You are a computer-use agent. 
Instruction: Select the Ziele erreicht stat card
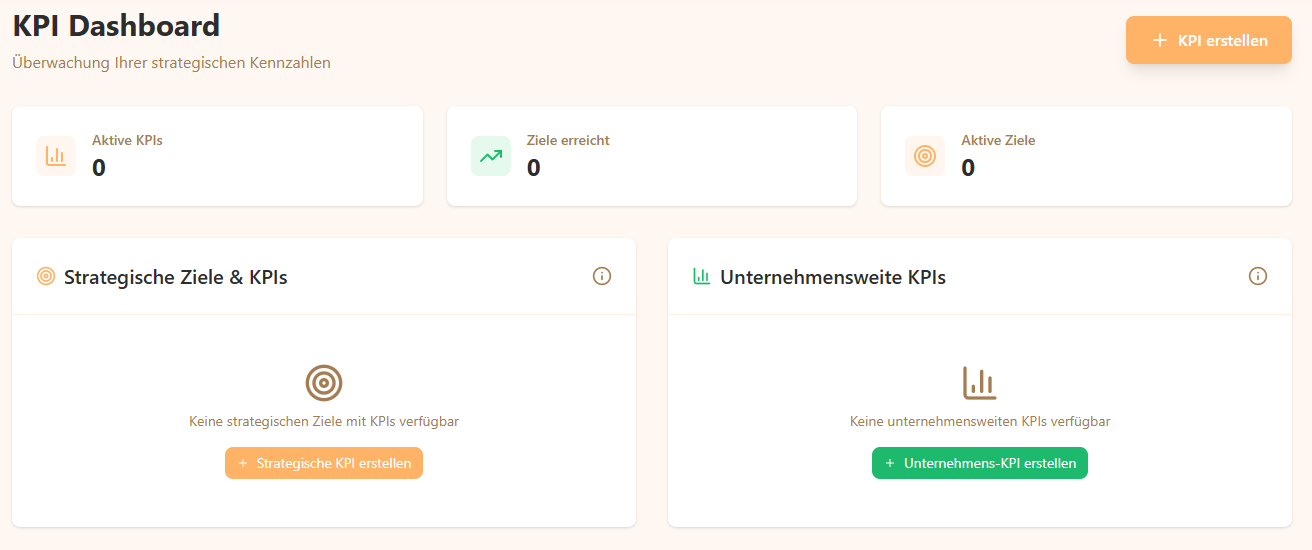click(x=652, y=156)
